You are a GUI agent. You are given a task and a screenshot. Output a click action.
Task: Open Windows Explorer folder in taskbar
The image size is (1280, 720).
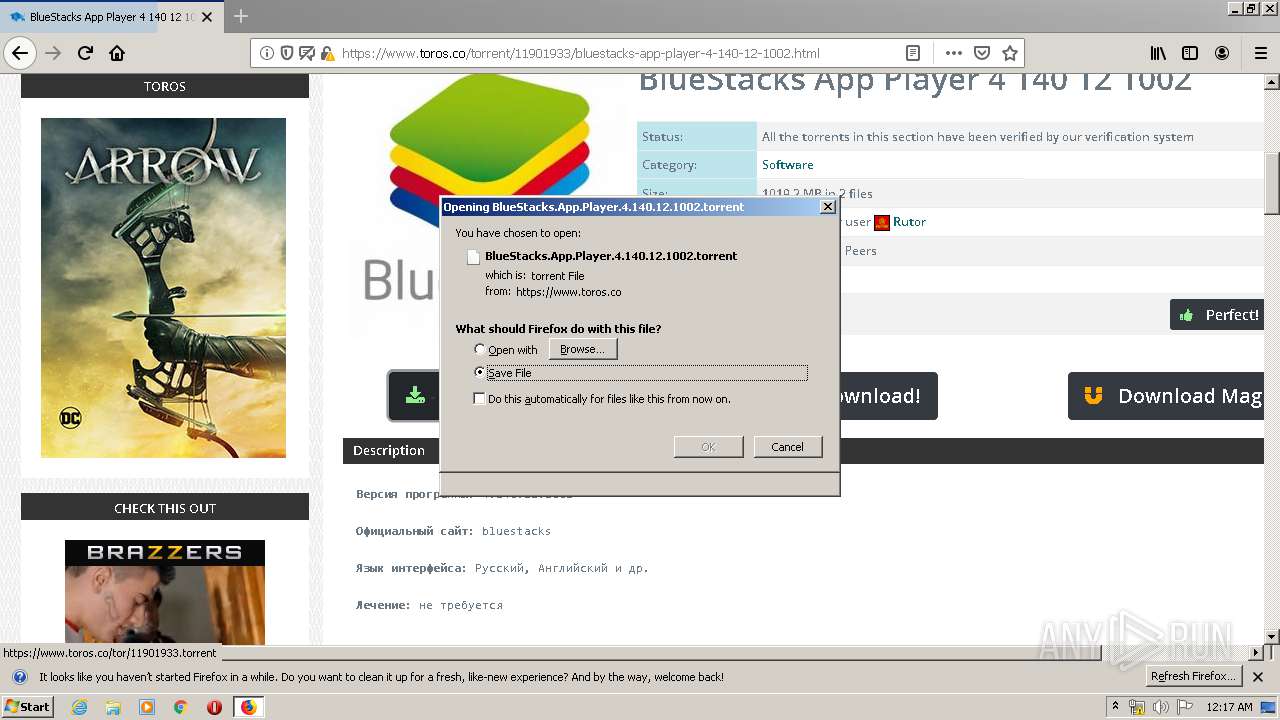(113, 707)
